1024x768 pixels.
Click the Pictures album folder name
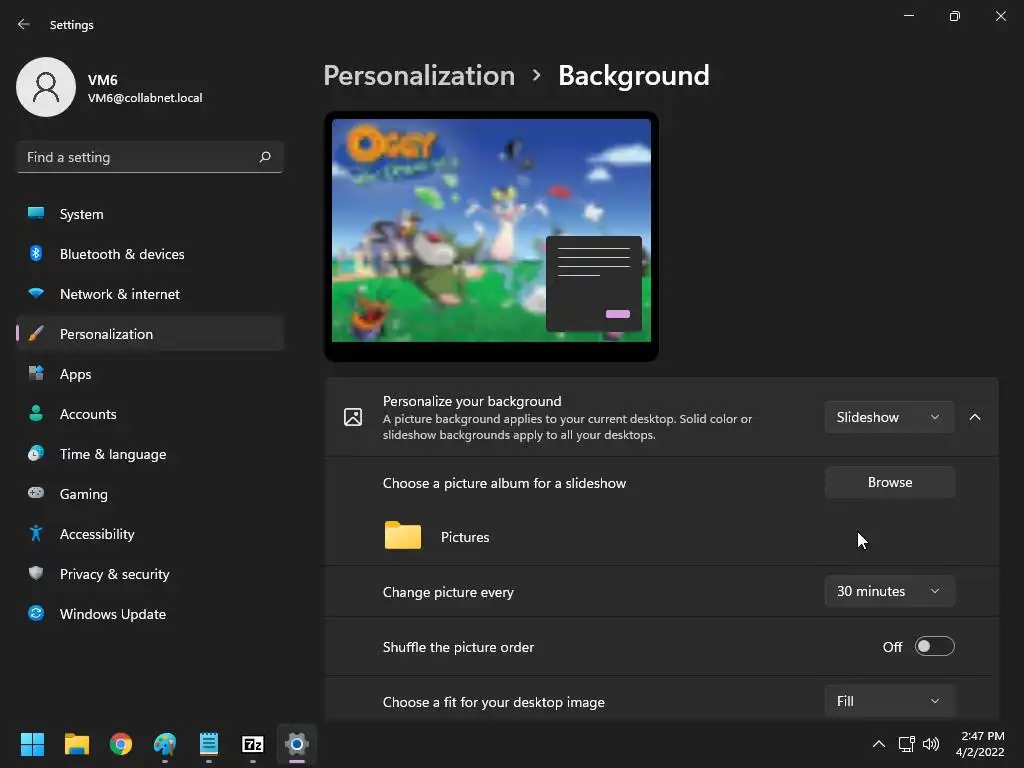(465, 537)
